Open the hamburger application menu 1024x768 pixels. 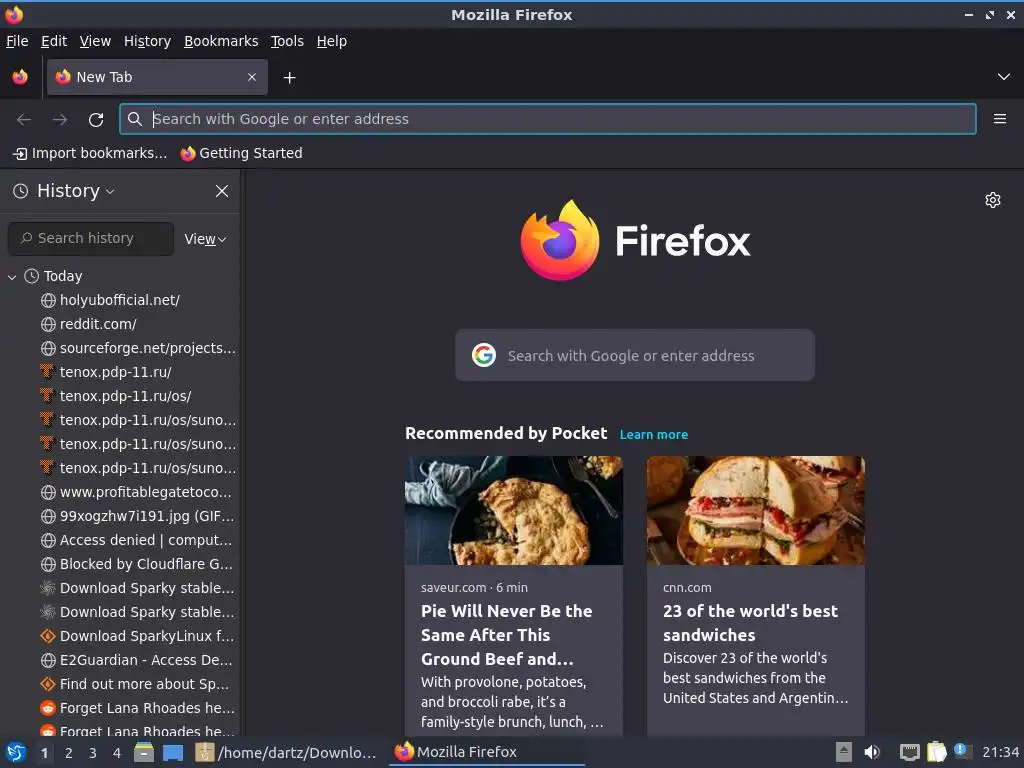(x=999, y=119)
